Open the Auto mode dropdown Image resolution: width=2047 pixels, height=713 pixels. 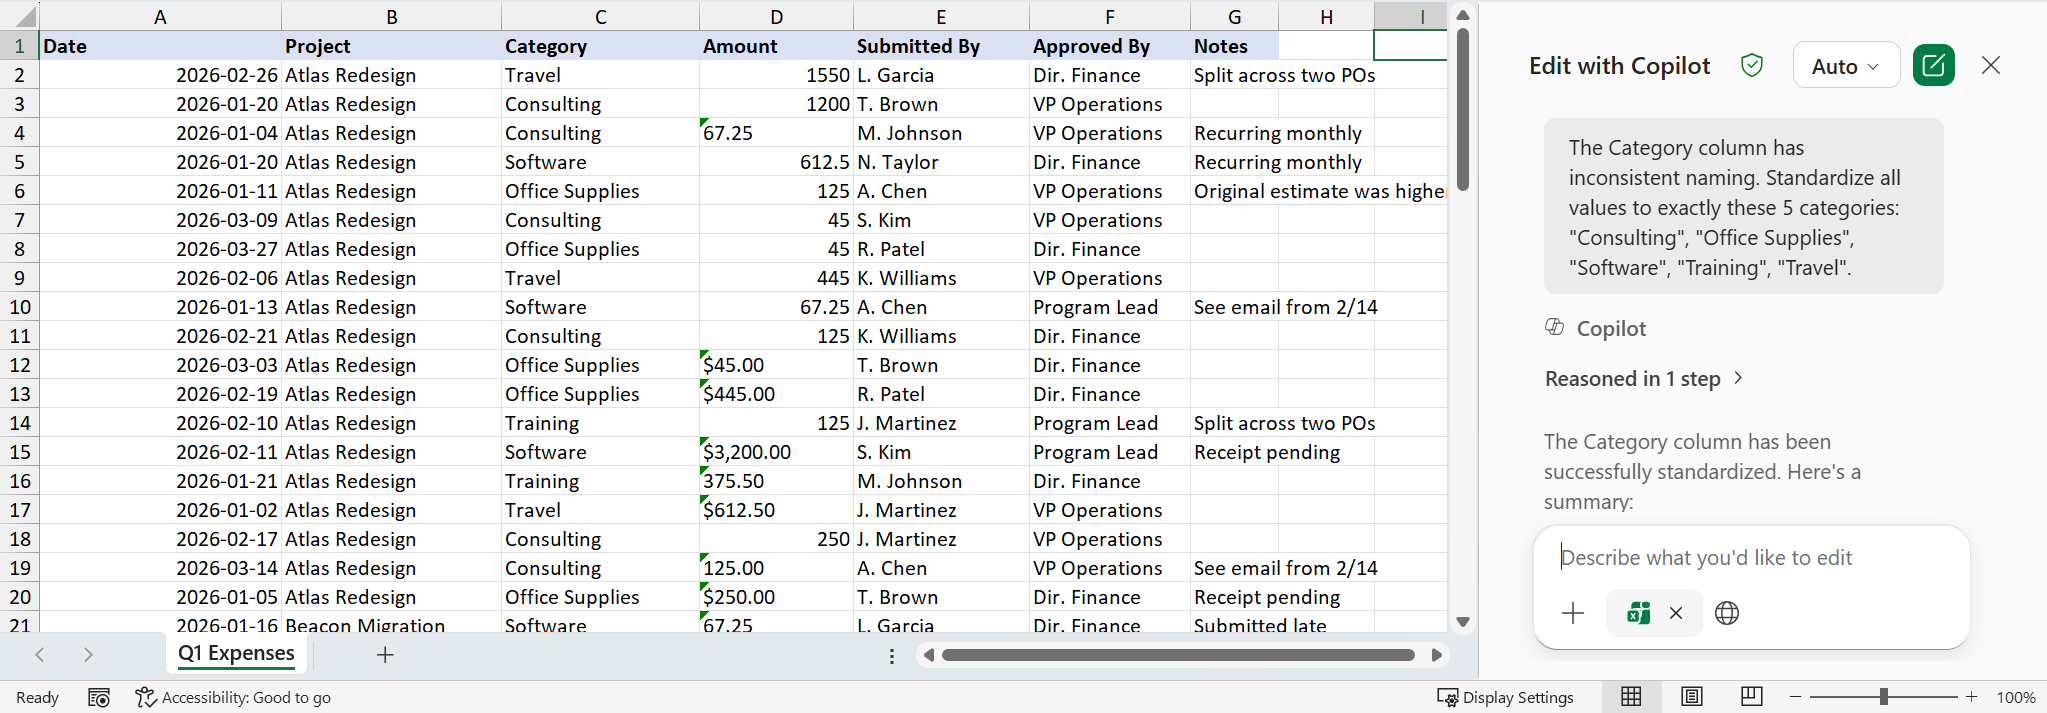1846,66
